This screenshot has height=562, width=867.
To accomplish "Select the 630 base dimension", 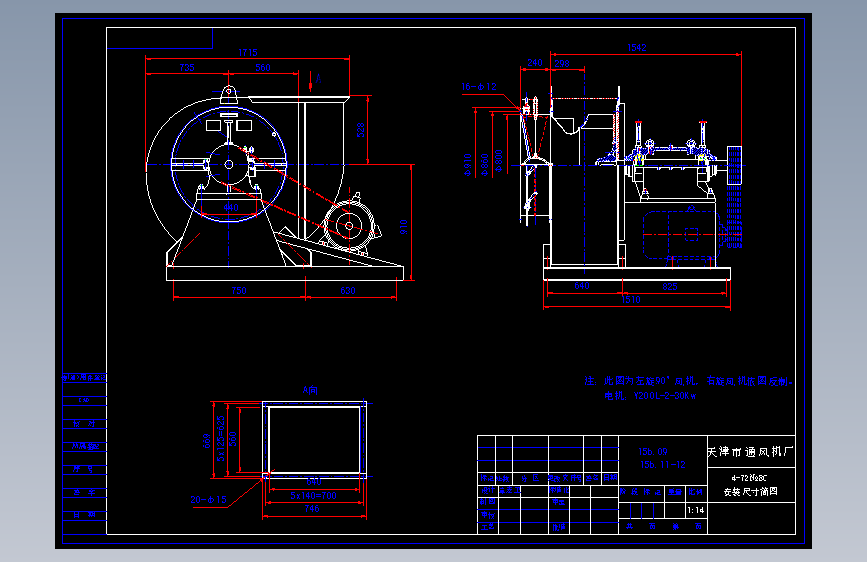I will pos(348,290).
